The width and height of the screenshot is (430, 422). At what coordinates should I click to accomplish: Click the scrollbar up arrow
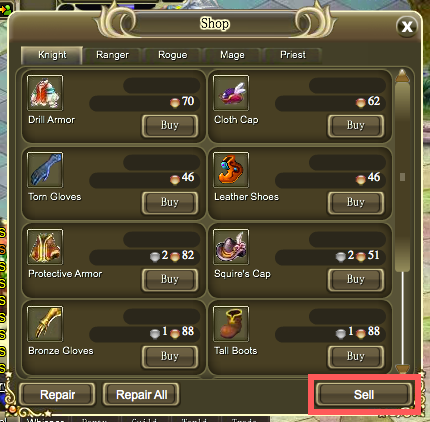[x=402, y=75]
